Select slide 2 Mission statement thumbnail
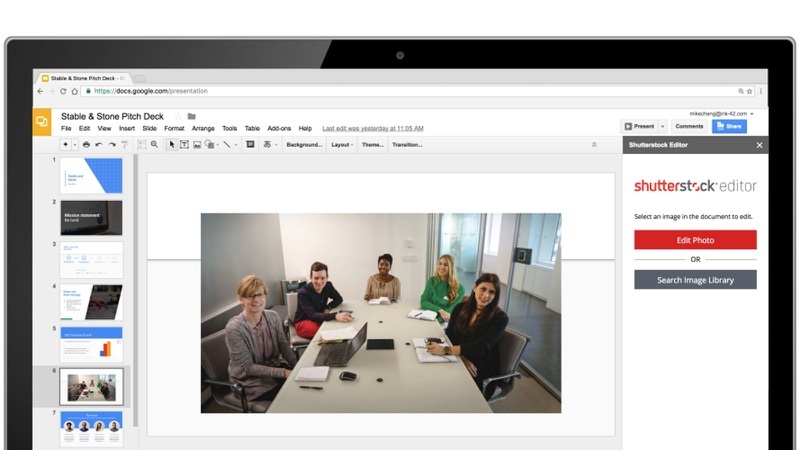The width and height of the screenshot is (800, 450). click(91, 218)
